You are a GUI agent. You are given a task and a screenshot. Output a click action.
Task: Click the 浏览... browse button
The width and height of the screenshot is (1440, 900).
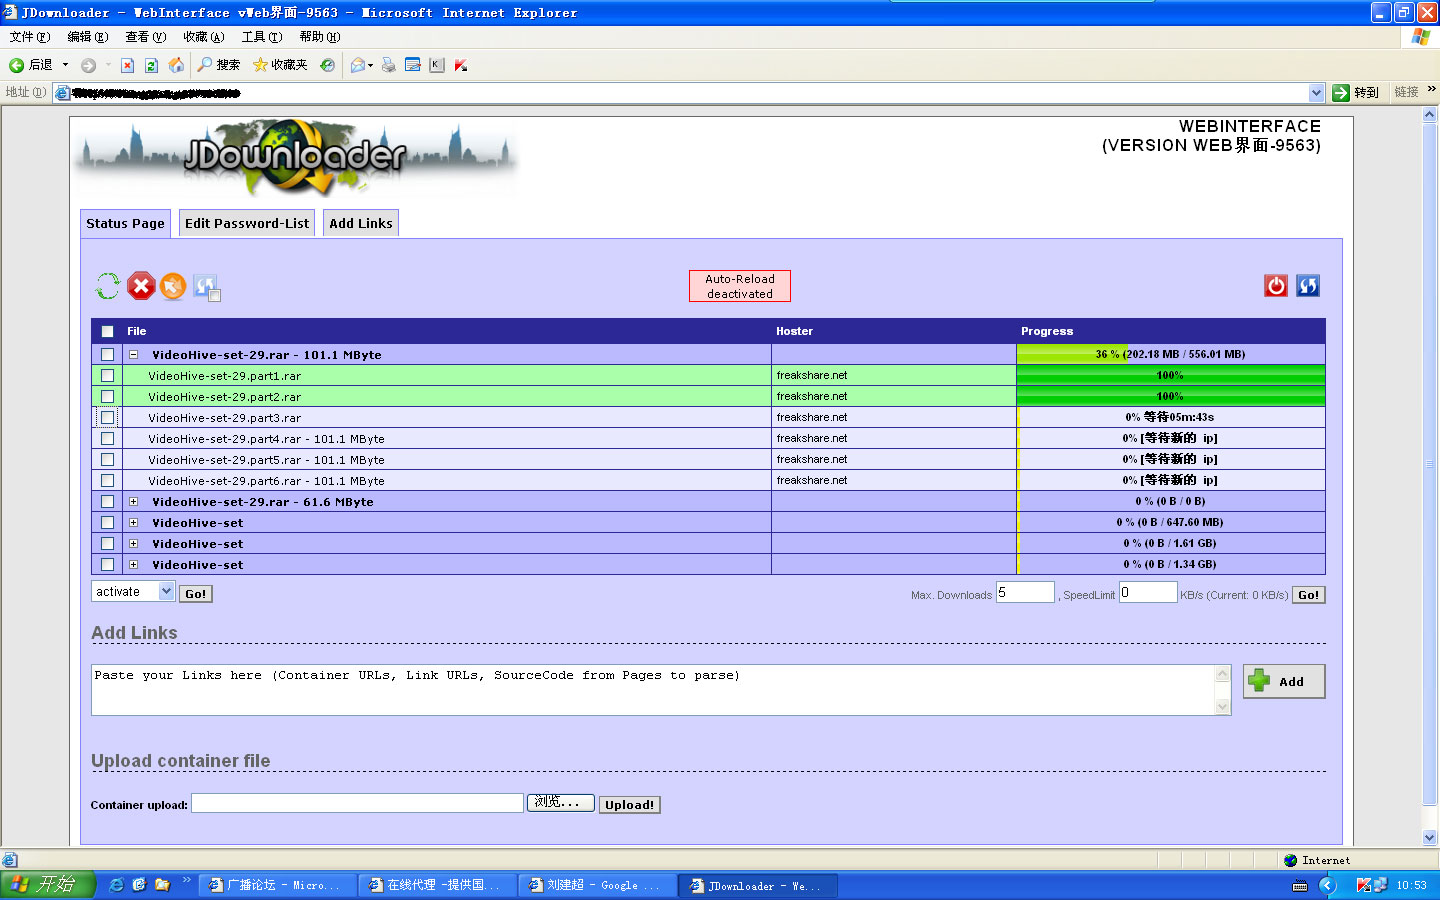tap(561, 803)
